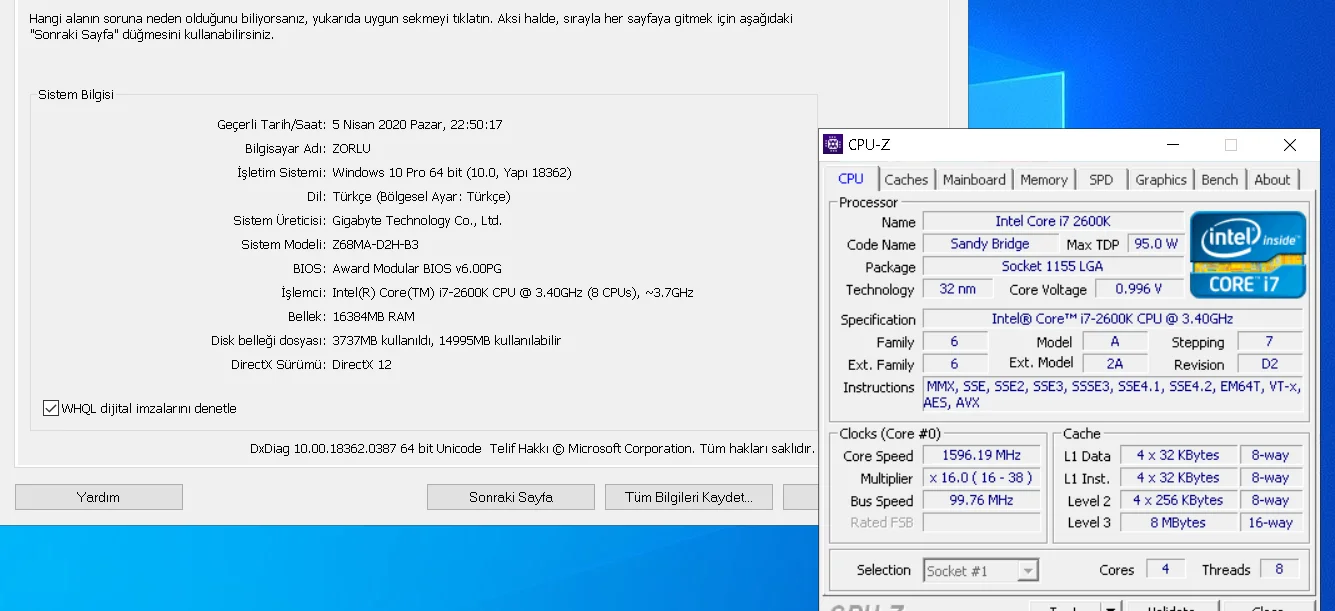Click the 95.0 W Max TDP value

pyautogui.click(x=1155, y=244)
